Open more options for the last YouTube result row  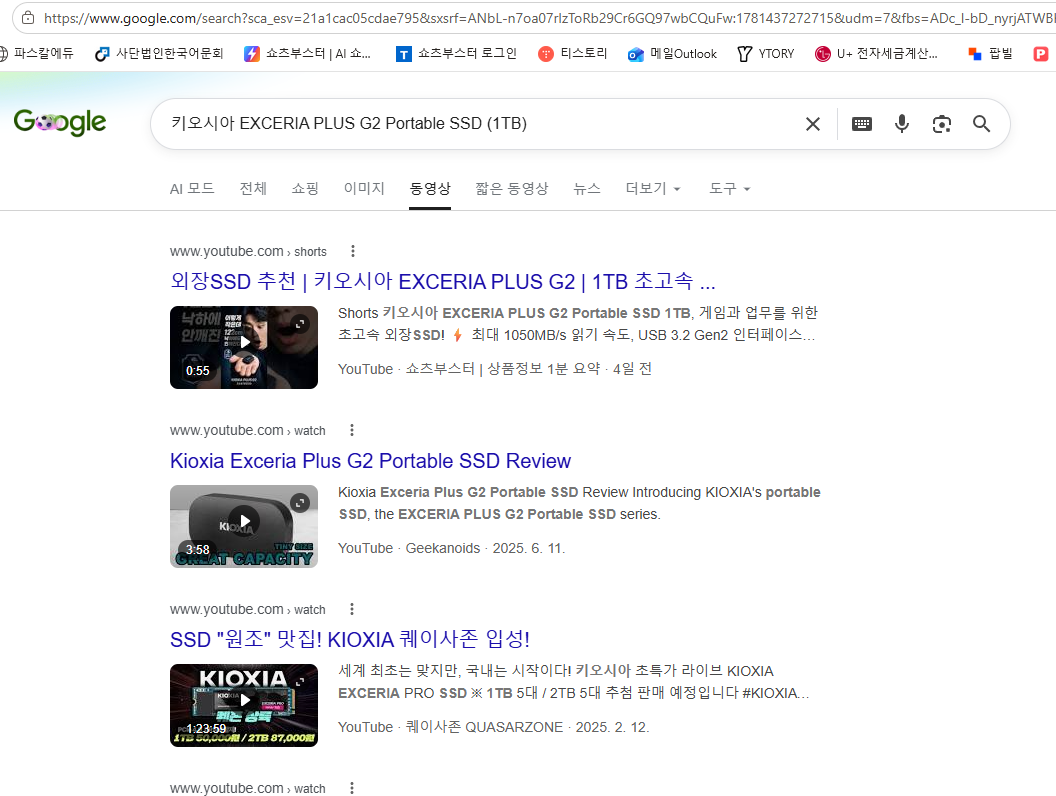pos(352,788)
